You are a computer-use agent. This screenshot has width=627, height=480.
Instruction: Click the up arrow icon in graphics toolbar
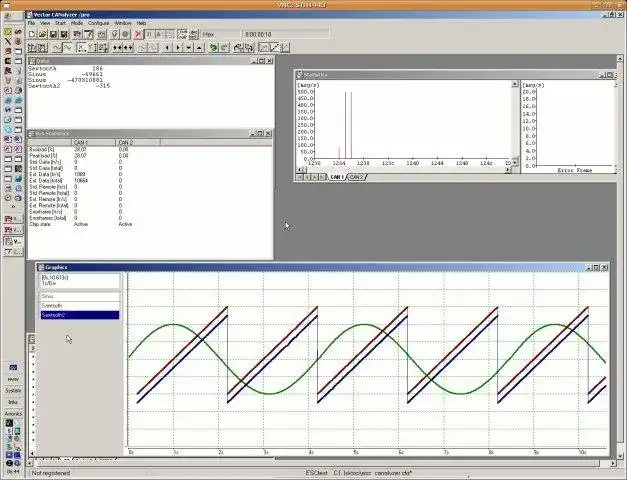[x=200, y=48]
